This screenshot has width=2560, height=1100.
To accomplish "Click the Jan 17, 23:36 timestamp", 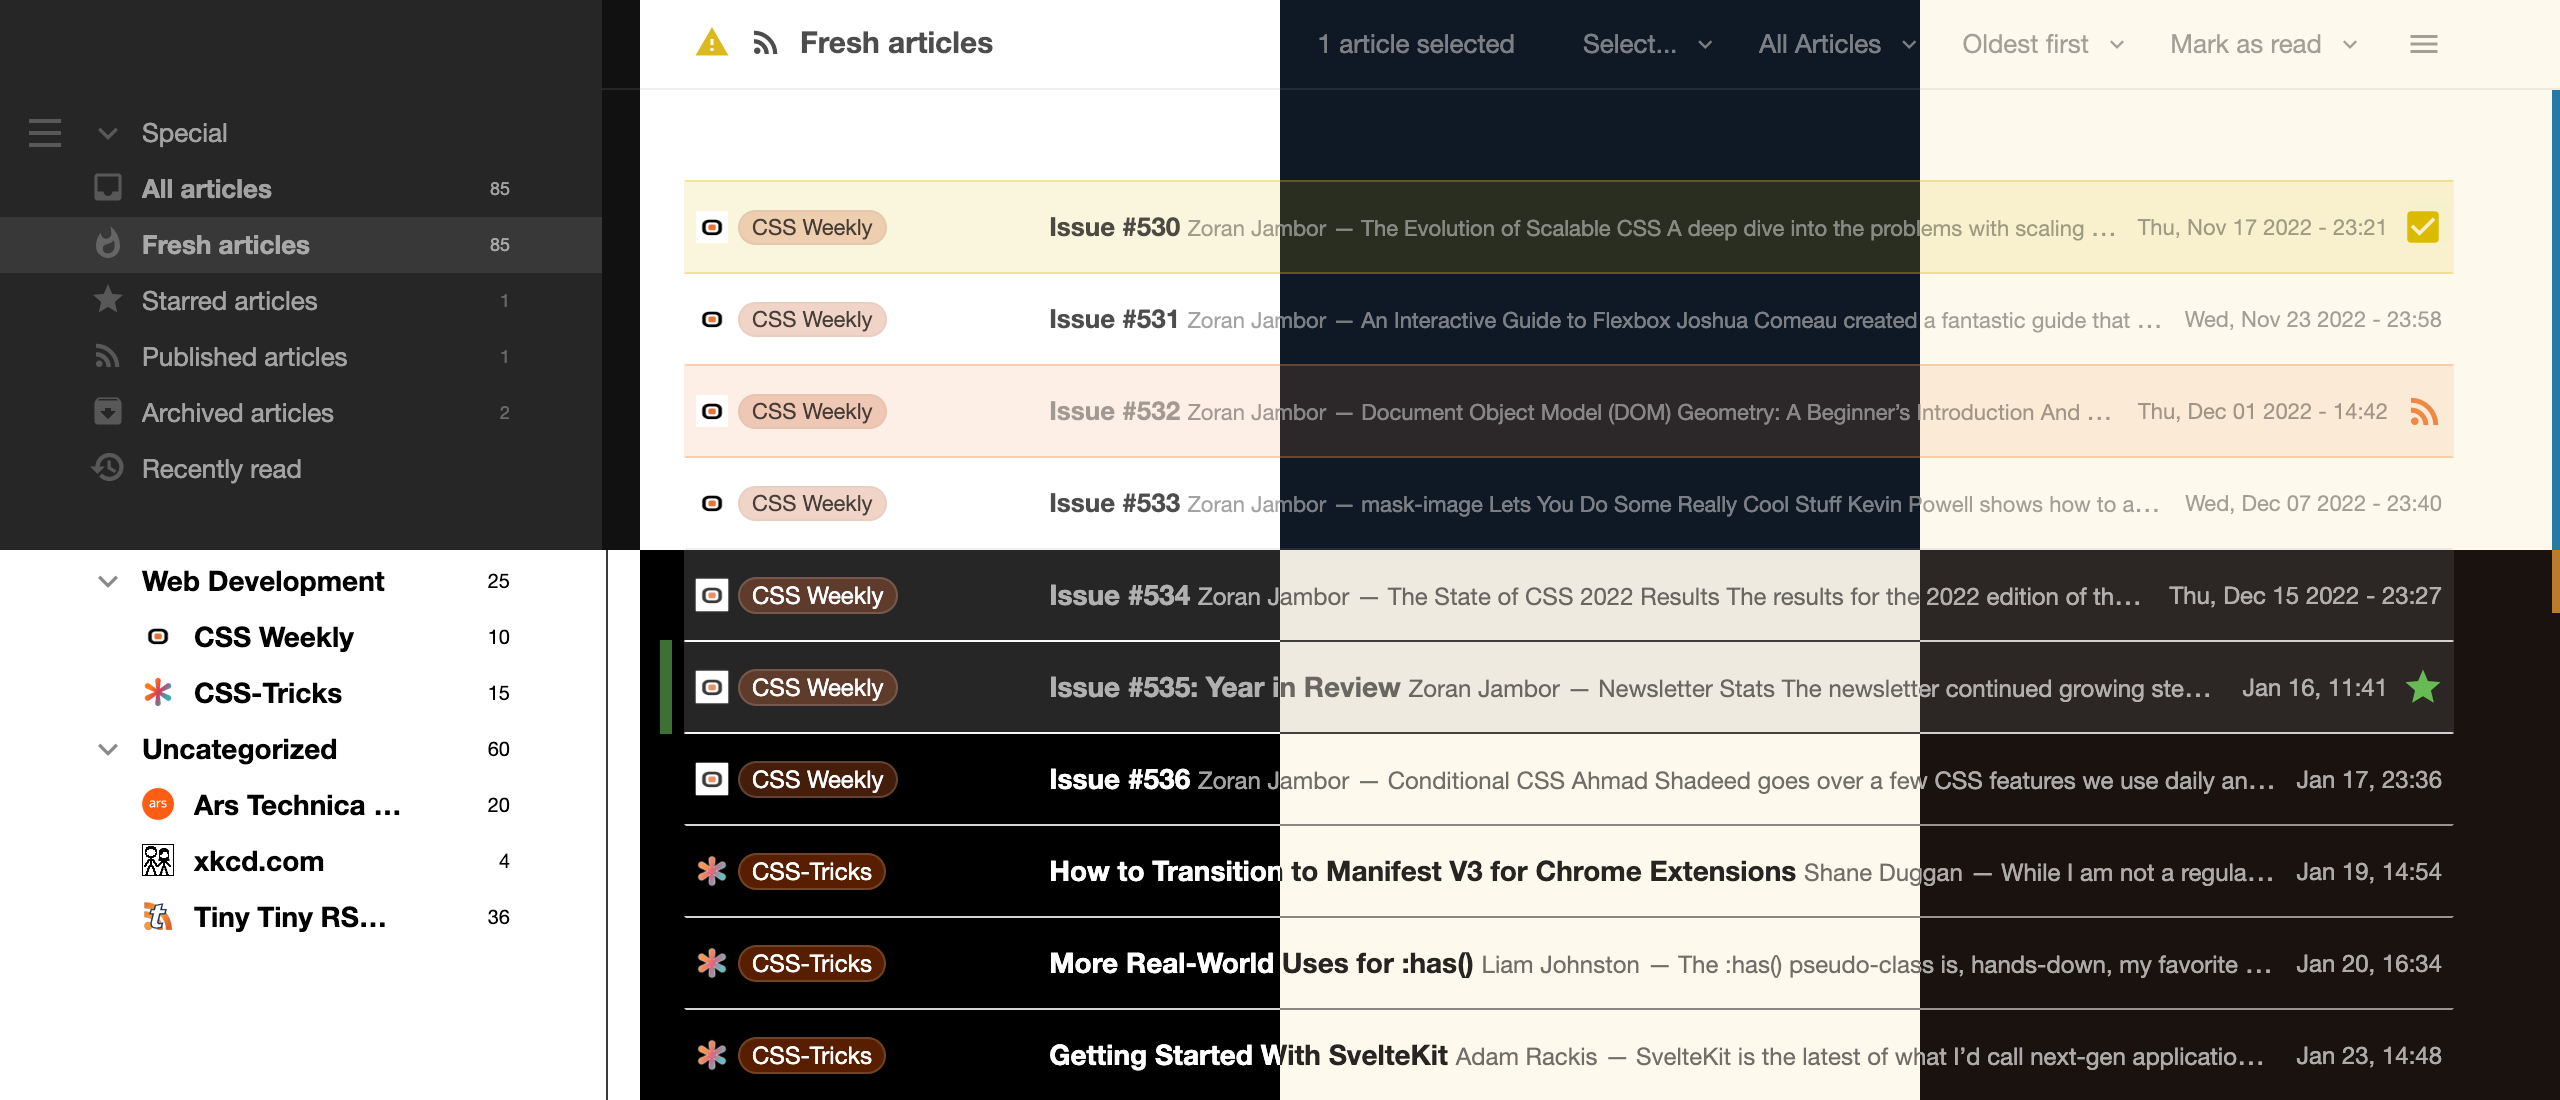I will click(x=2368, y=779).
